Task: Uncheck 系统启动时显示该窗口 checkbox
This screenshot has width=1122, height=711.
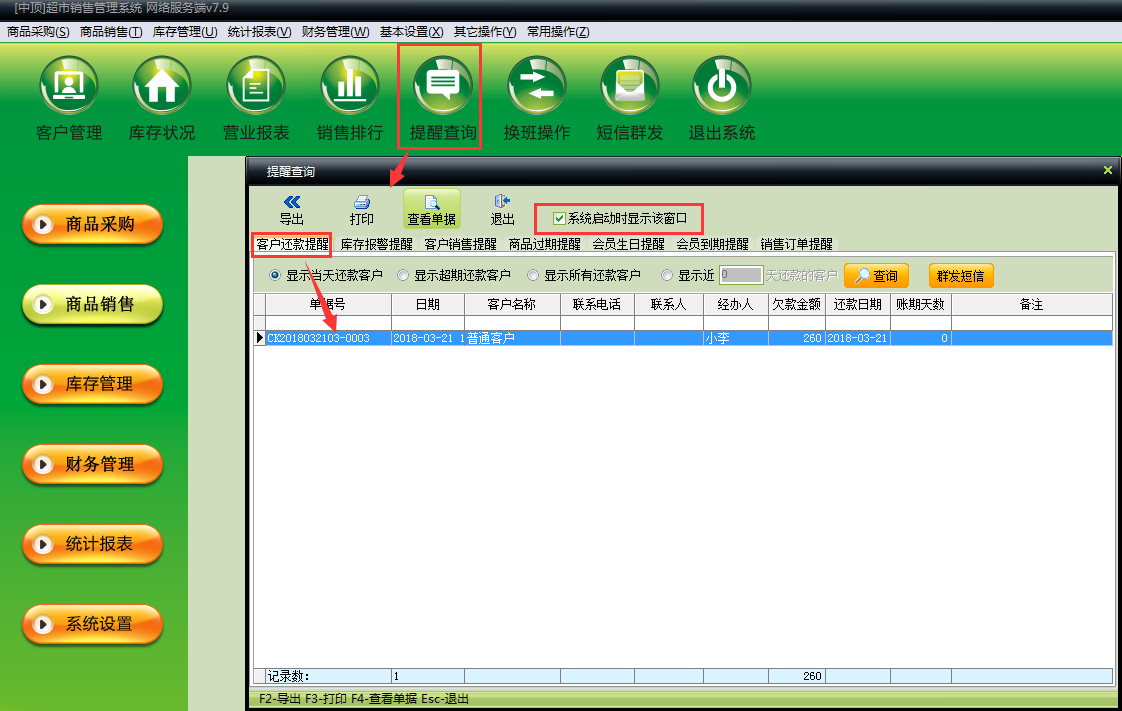Action: [559, 218]
